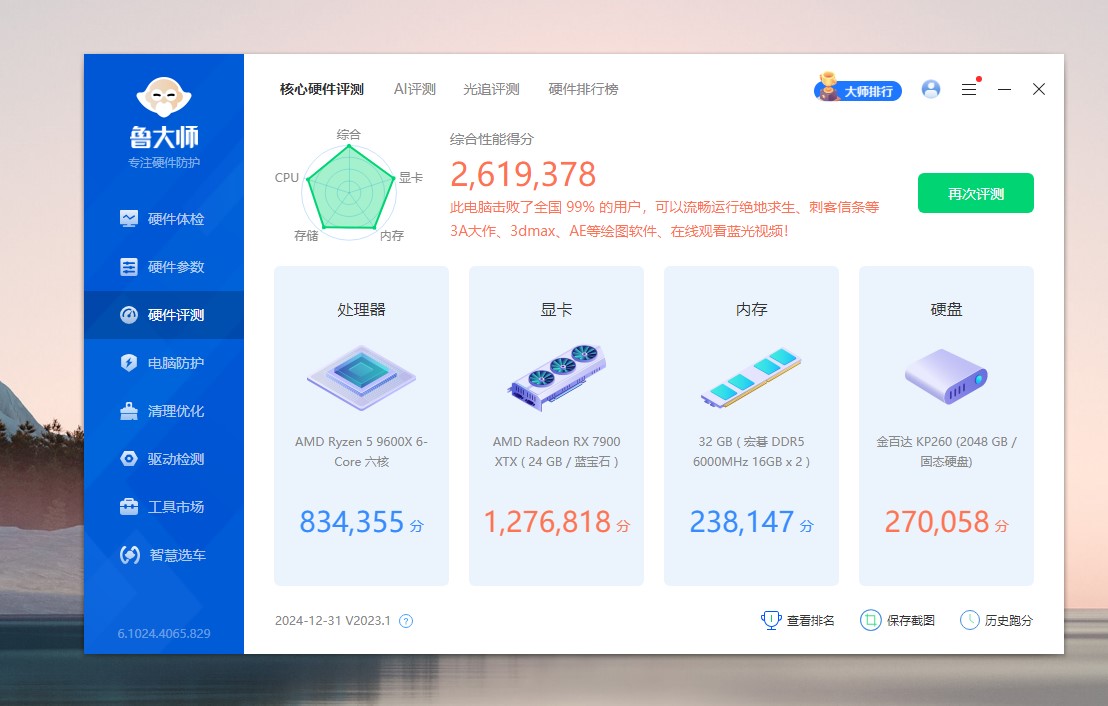The height and width of the screenshot is (706, 1108).
Task: Switch to the 光追评测 tab
Action: [491, 89]
